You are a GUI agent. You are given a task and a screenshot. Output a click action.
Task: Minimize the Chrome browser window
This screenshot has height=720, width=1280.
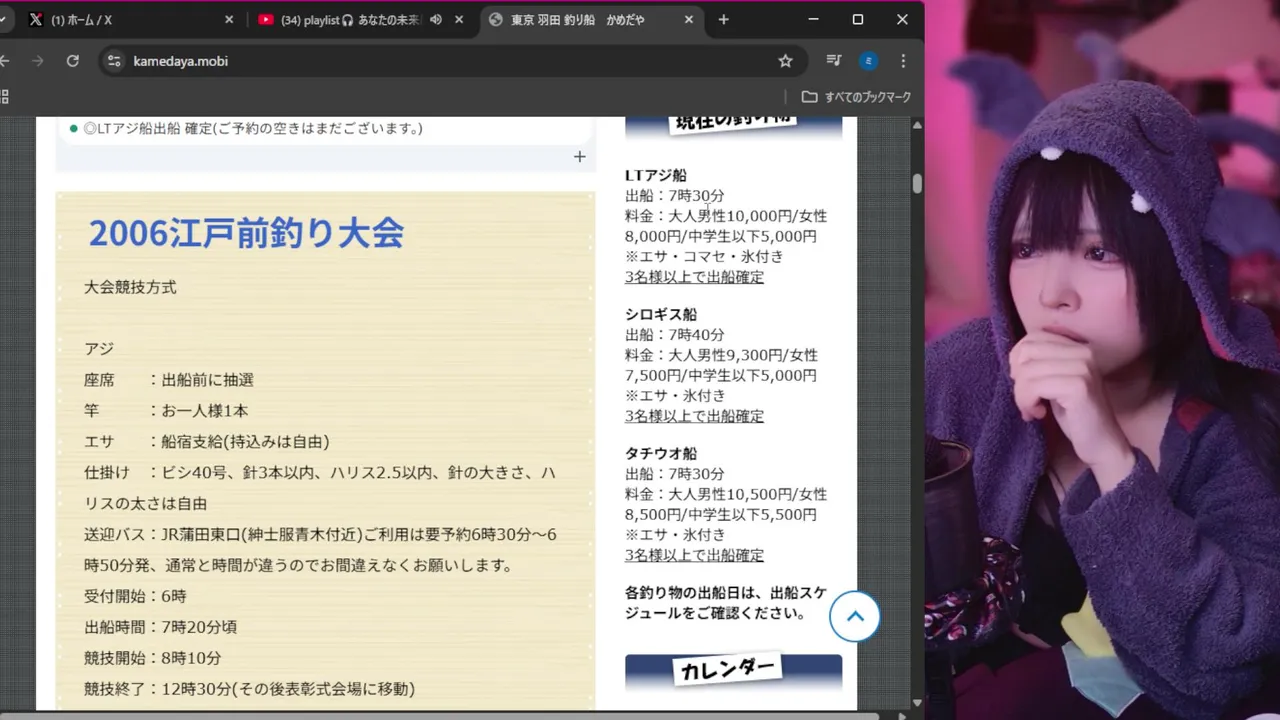(812, 19)
